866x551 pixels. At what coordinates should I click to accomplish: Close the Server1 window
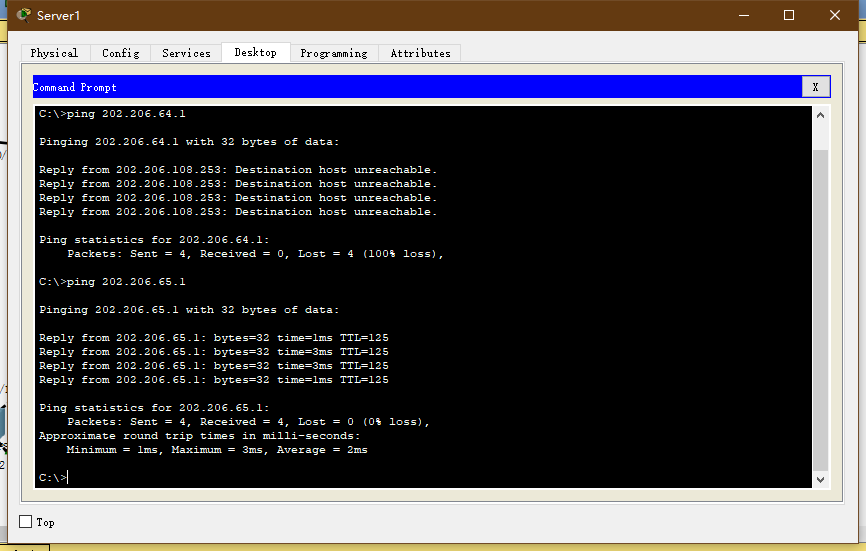tap(835, 15)
